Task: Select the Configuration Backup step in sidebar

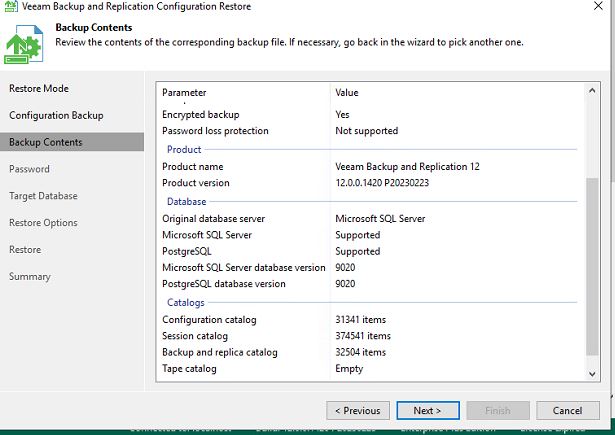Action: (56, 116)
